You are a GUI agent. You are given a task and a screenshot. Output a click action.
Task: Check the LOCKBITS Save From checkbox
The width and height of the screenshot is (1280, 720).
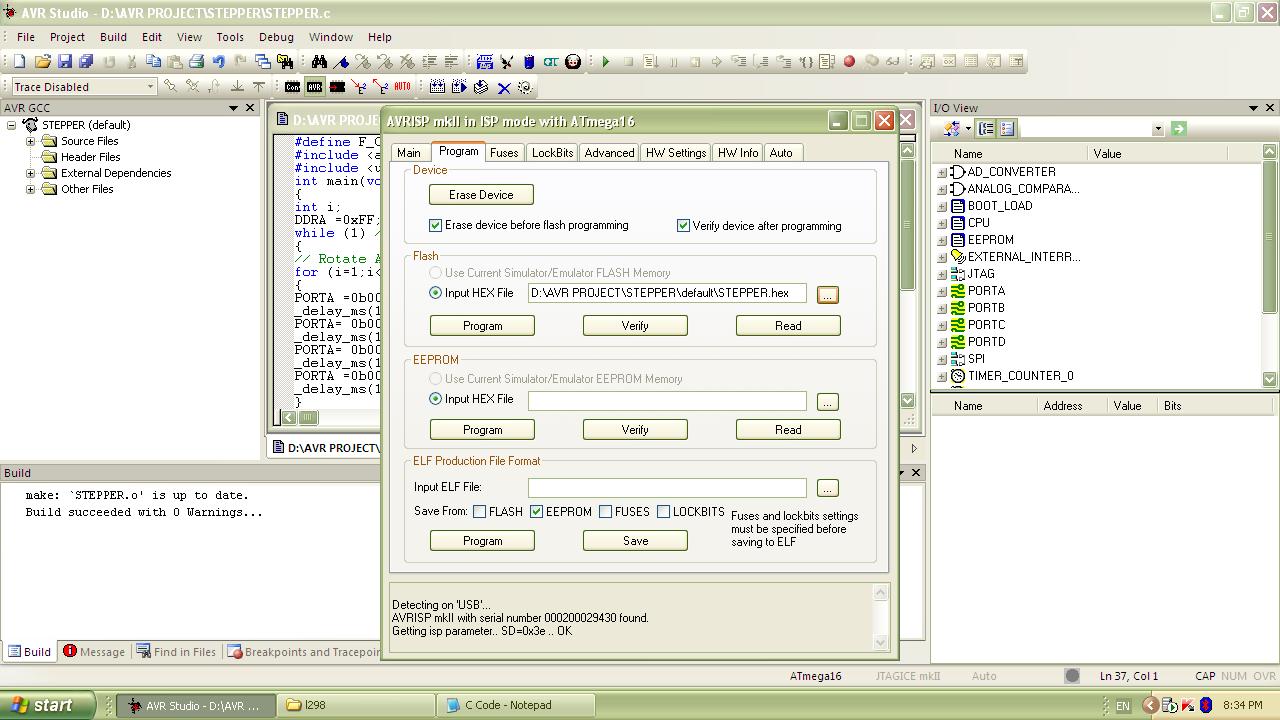pos(664,512)
